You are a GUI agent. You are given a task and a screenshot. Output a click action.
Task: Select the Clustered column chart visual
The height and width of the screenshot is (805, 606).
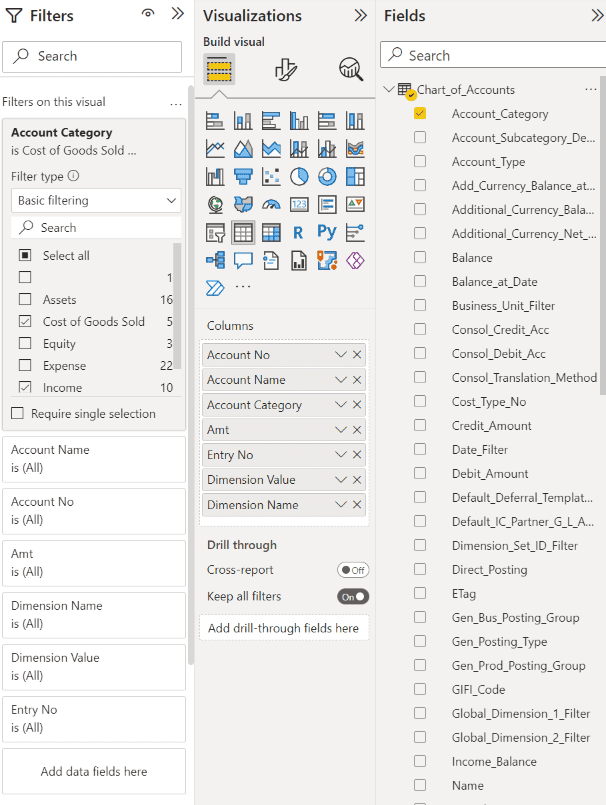tap(299, 121)
